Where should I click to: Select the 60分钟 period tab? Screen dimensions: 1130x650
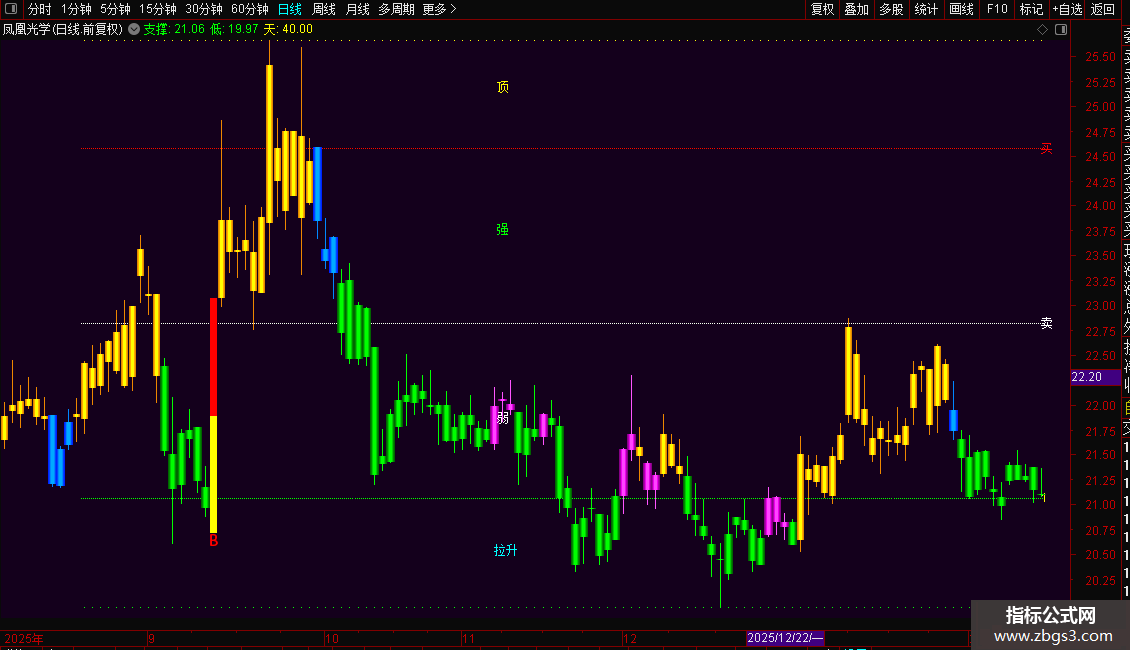250,9
